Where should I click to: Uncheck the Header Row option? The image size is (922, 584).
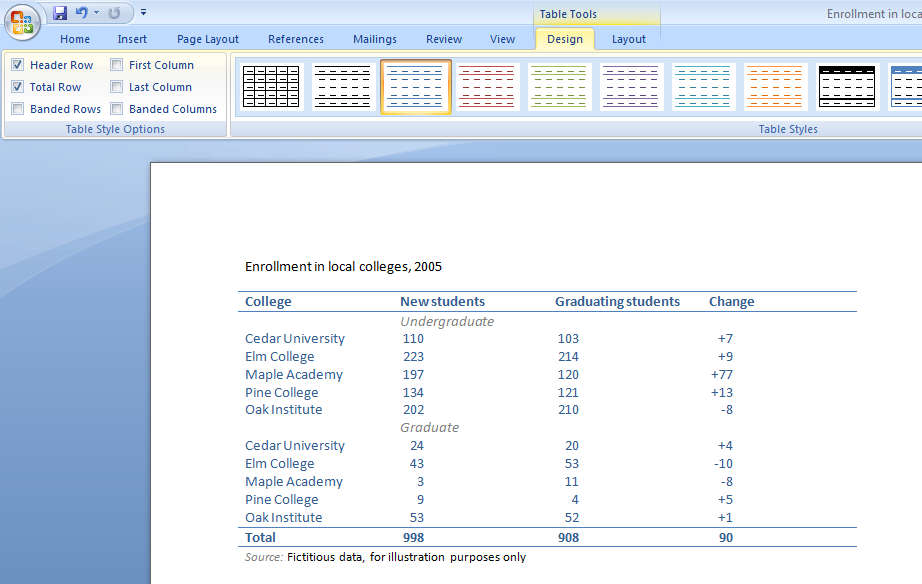coord(18,64)
